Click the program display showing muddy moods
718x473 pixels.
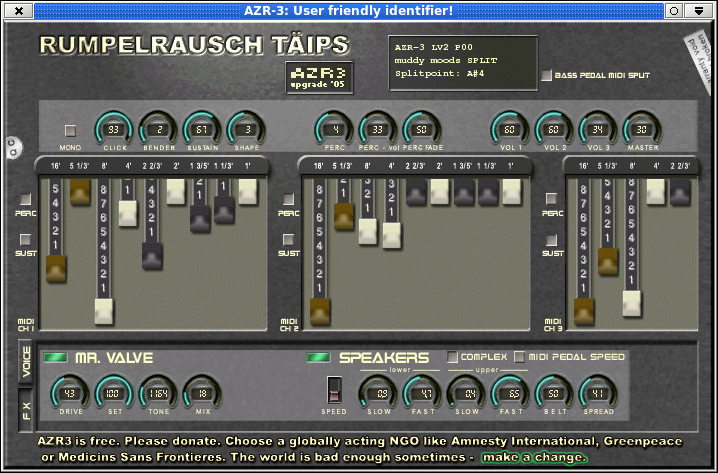pos(463,63)
